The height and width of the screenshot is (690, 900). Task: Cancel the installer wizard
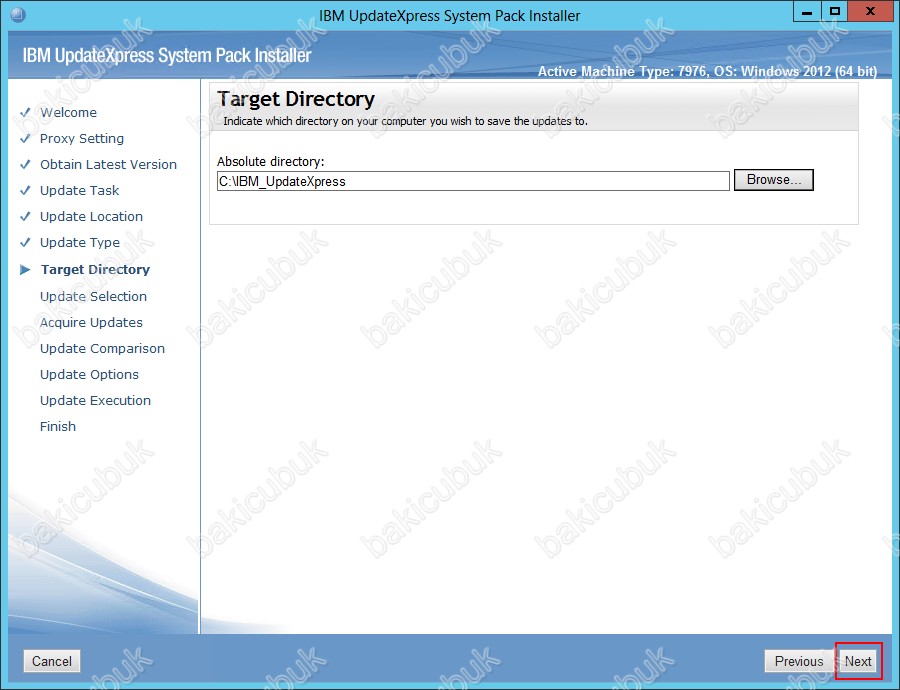(x=52, y=661)
